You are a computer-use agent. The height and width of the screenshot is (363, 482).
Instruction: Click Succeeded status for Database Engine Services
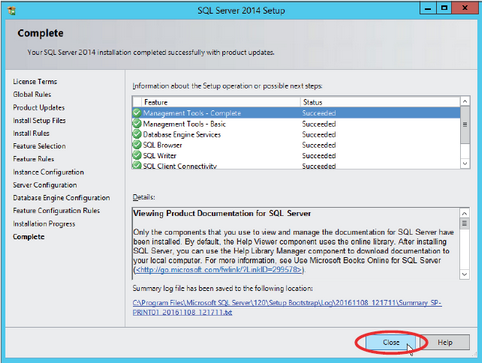[x=319, y=134]
